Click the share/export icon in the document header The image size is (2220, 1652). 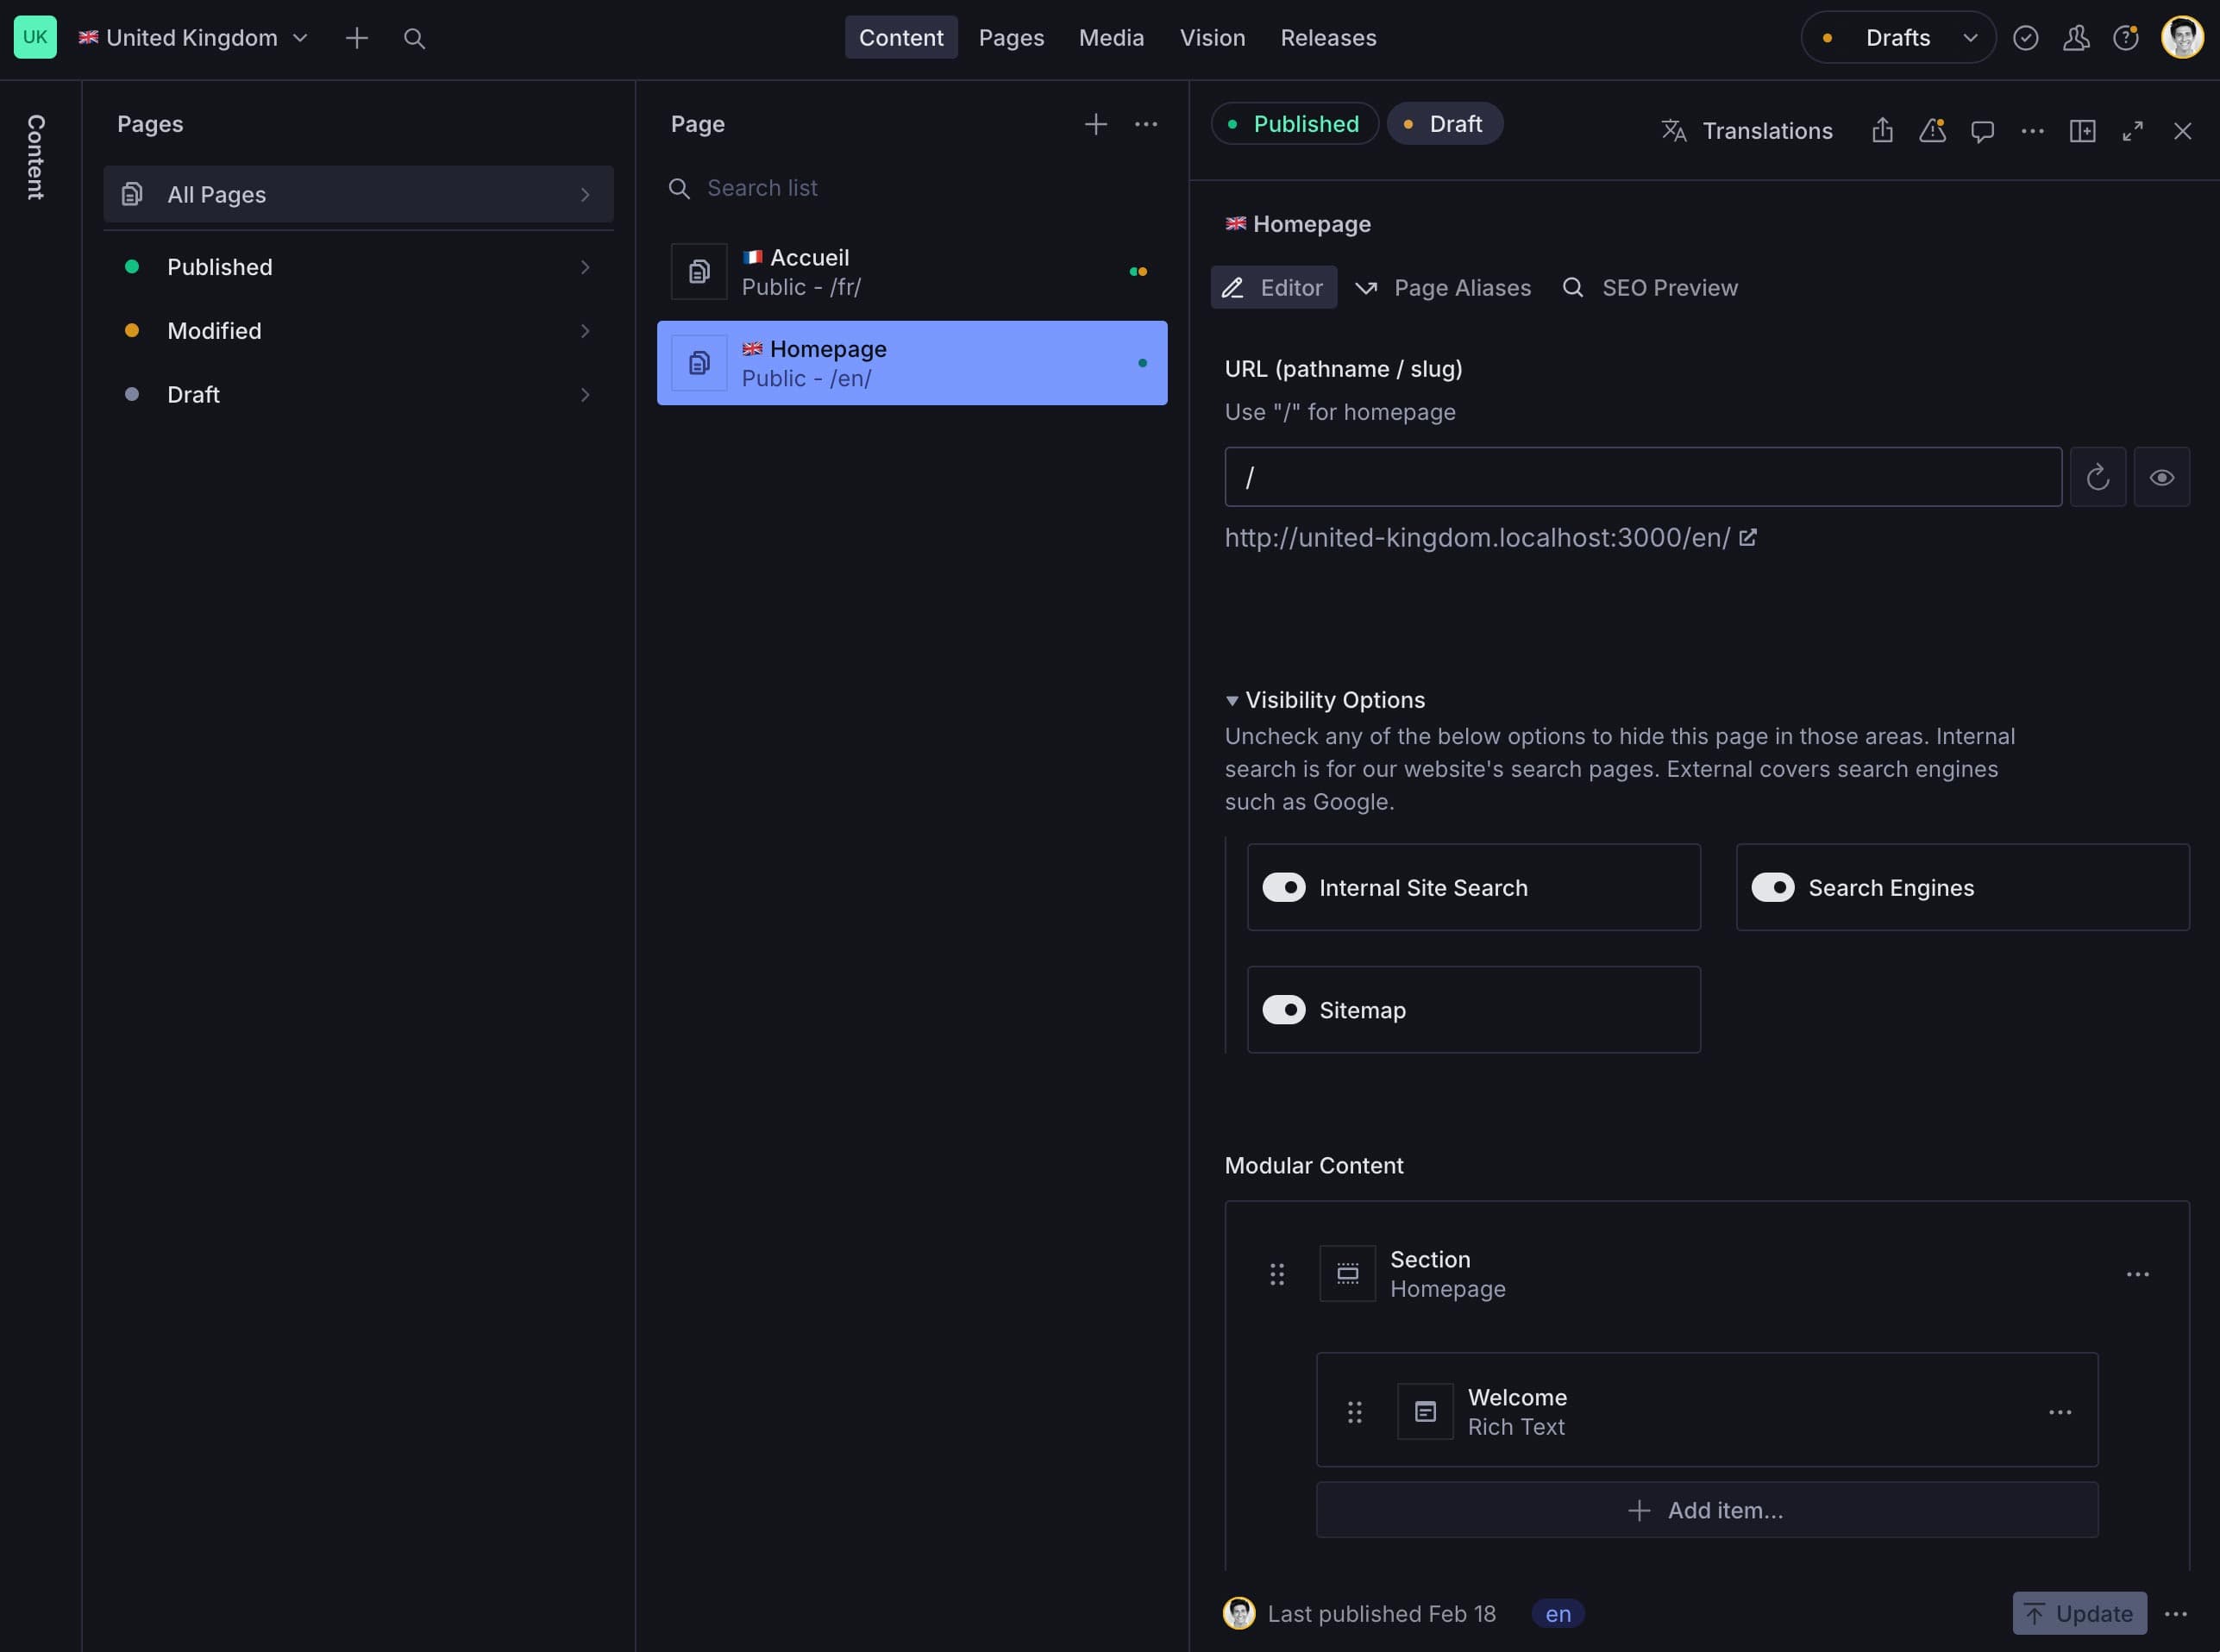pyautogui.click(x=1883, y=131)
